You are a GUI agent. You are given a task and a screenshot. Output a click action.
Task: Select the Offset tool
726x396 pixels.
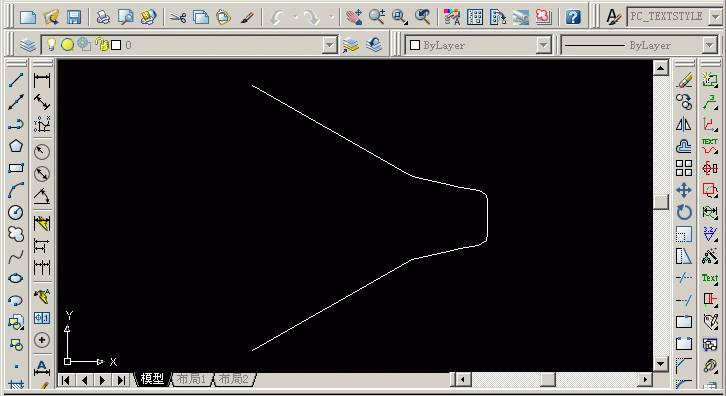click(684, 146)
